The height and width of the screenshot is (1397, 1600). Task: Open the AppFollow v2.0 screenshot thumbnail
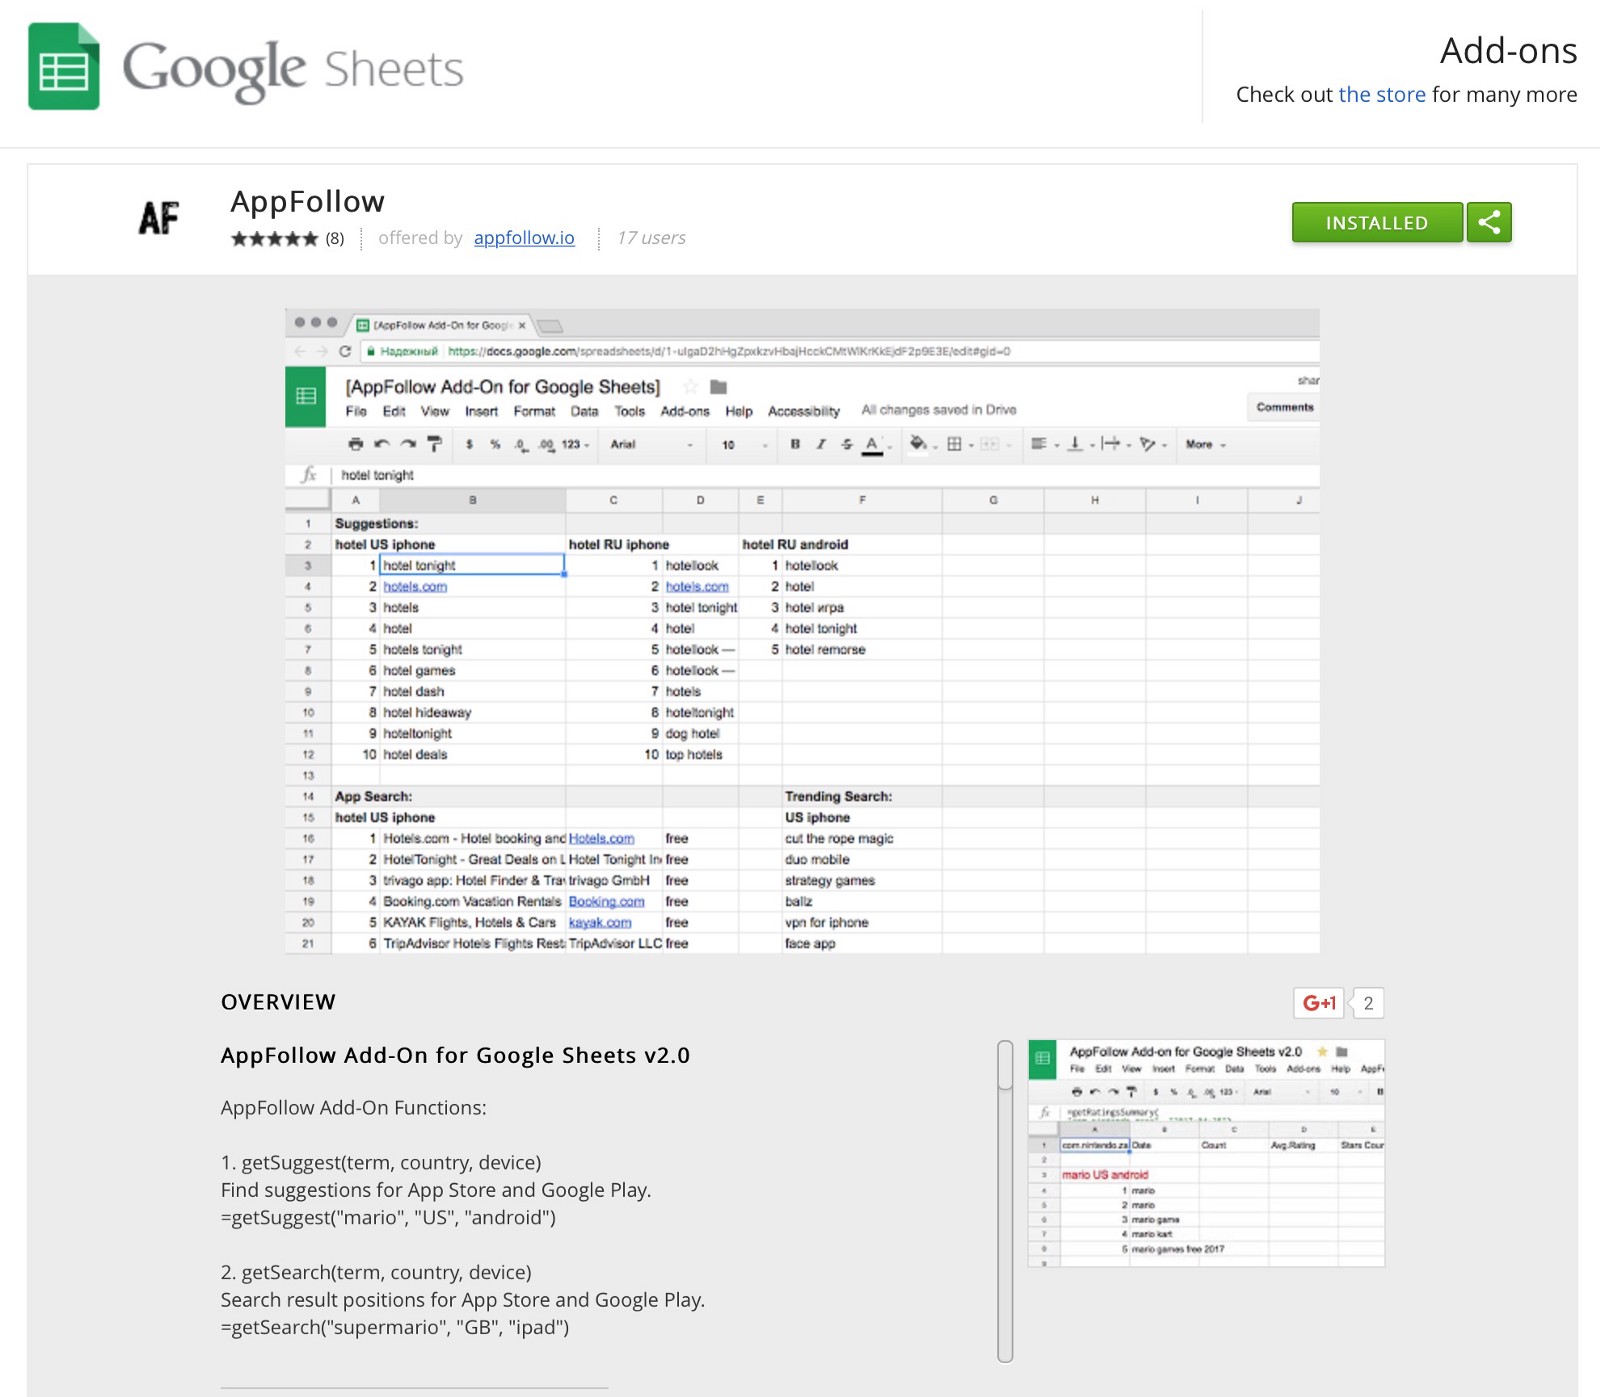tap(1206, 1154)
